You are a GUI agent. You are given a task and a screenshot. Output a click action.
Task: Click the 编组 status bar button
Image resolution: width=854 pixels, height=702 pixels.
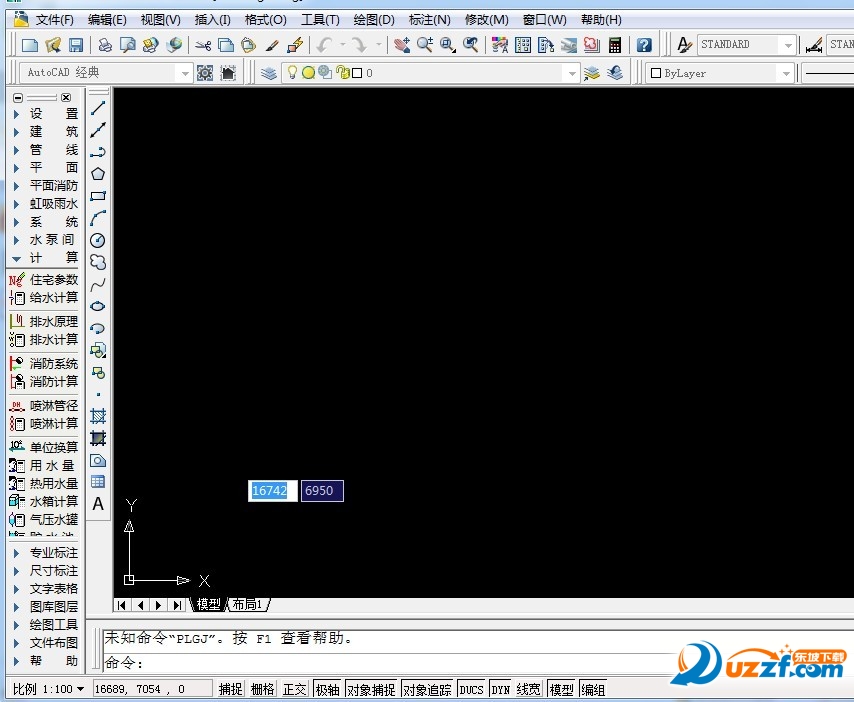[593, 689]
